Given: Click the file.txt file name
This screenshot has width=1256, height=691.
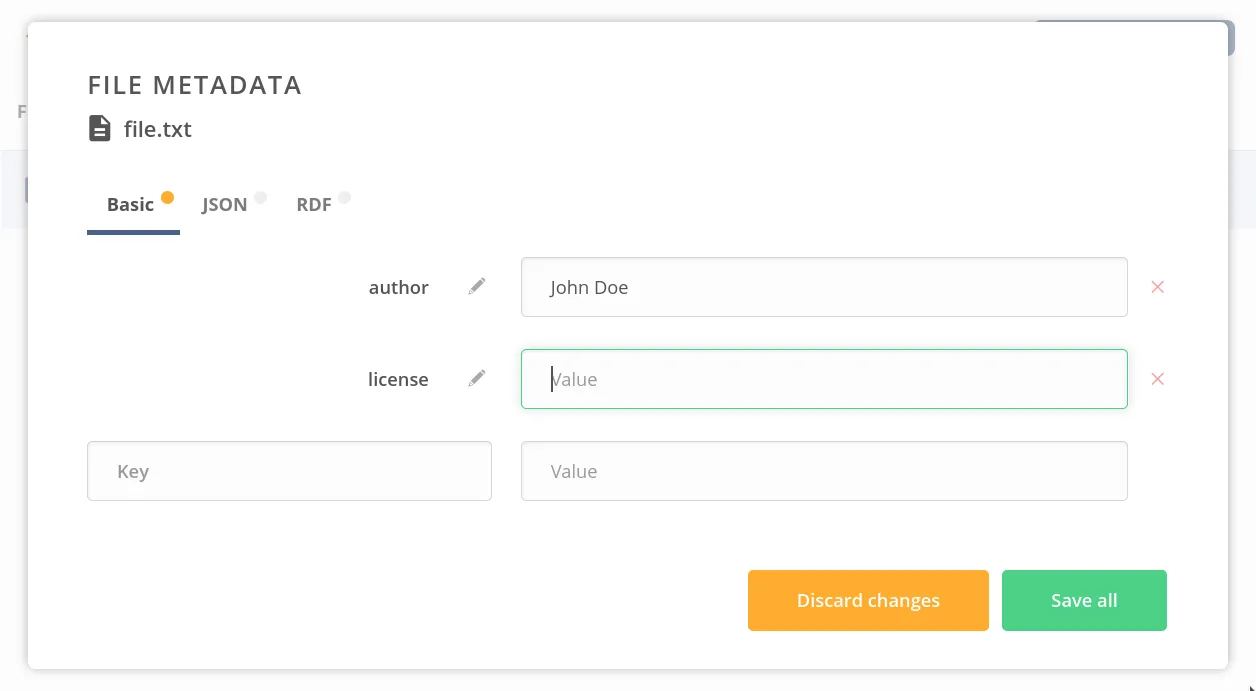Looking at the screenshot, I should click(158, 129).
